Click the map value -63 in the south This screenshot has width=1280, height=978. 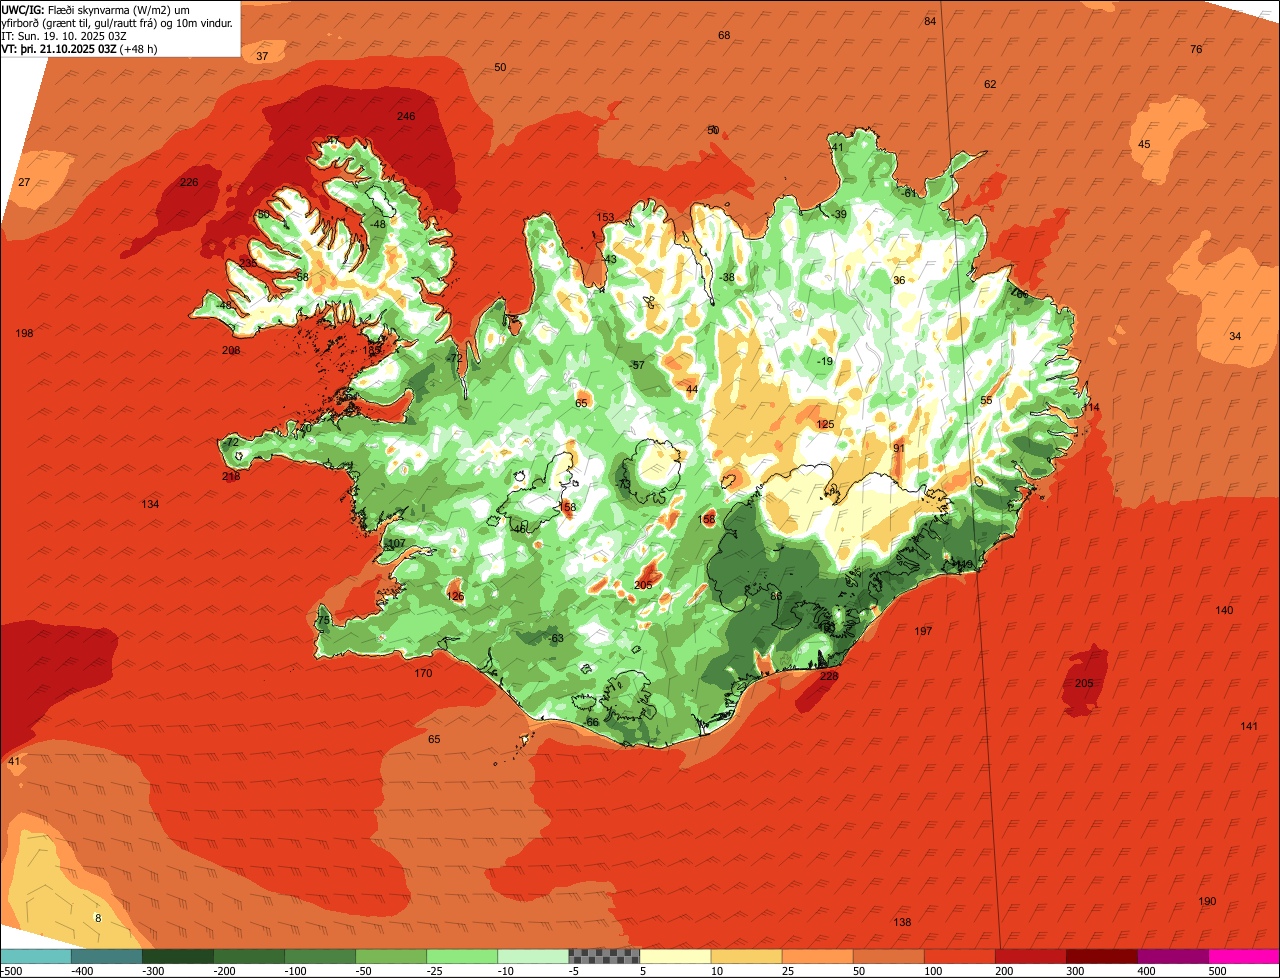[x=557, y=638]
